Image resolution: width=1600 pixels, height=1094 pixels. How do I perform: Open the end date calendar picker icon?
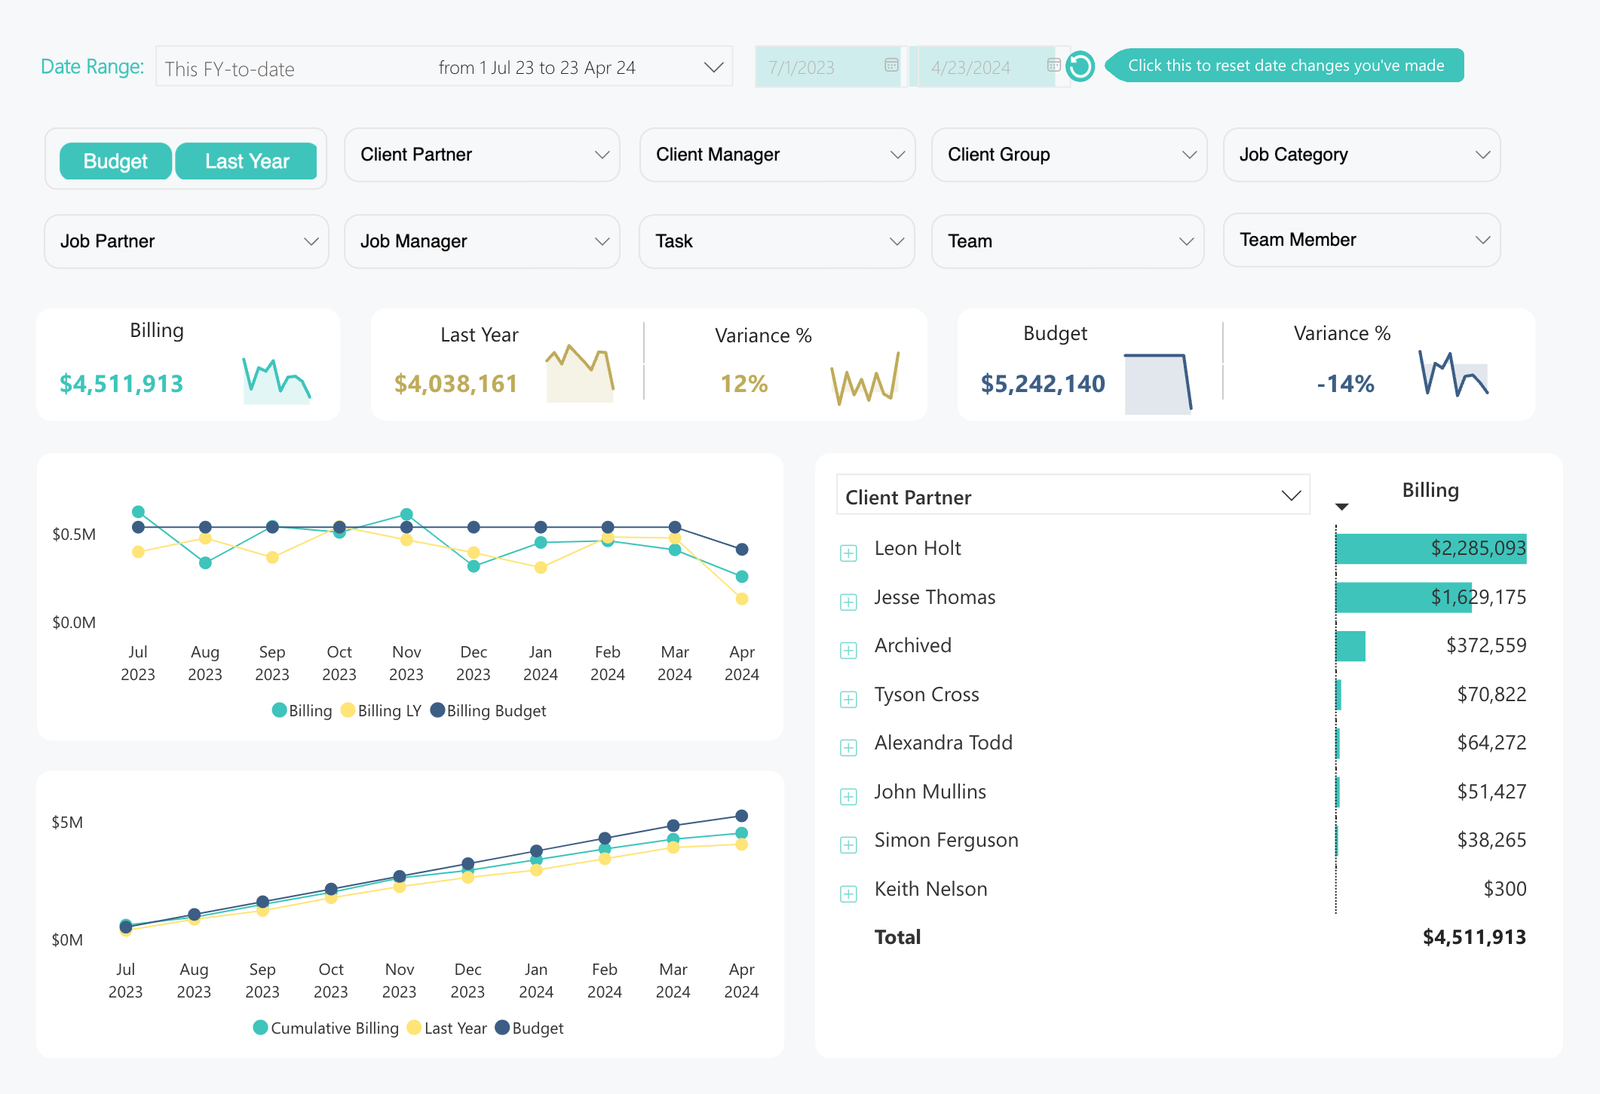(1053, 66)
